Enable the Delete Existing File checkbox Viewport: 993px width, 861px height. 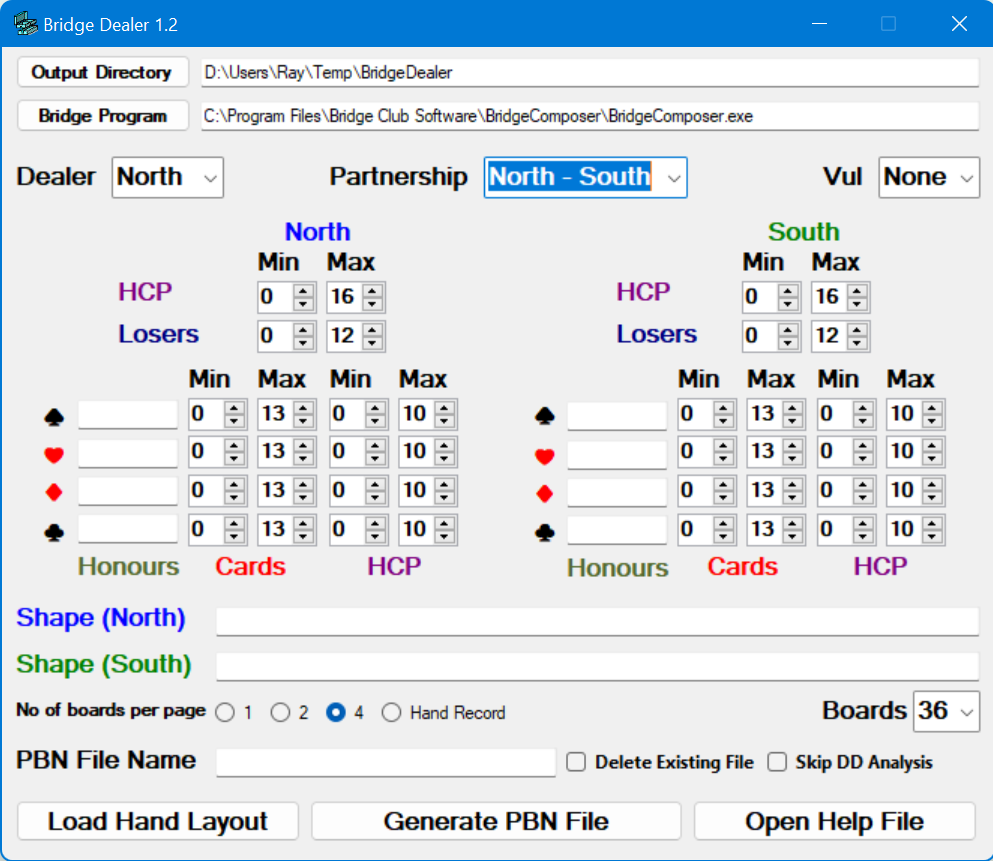click(576, 762)
